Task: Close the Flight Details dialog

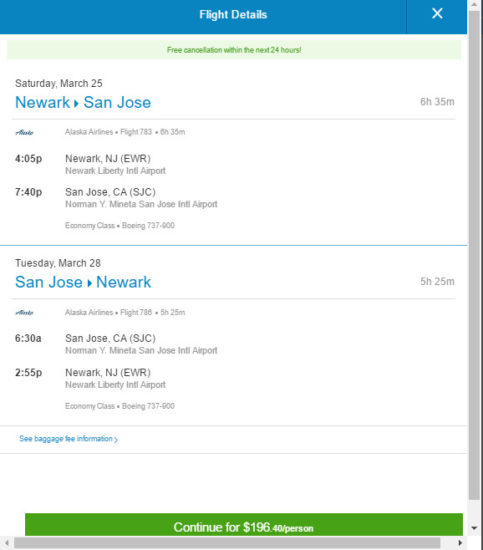Action: [437, 14]
